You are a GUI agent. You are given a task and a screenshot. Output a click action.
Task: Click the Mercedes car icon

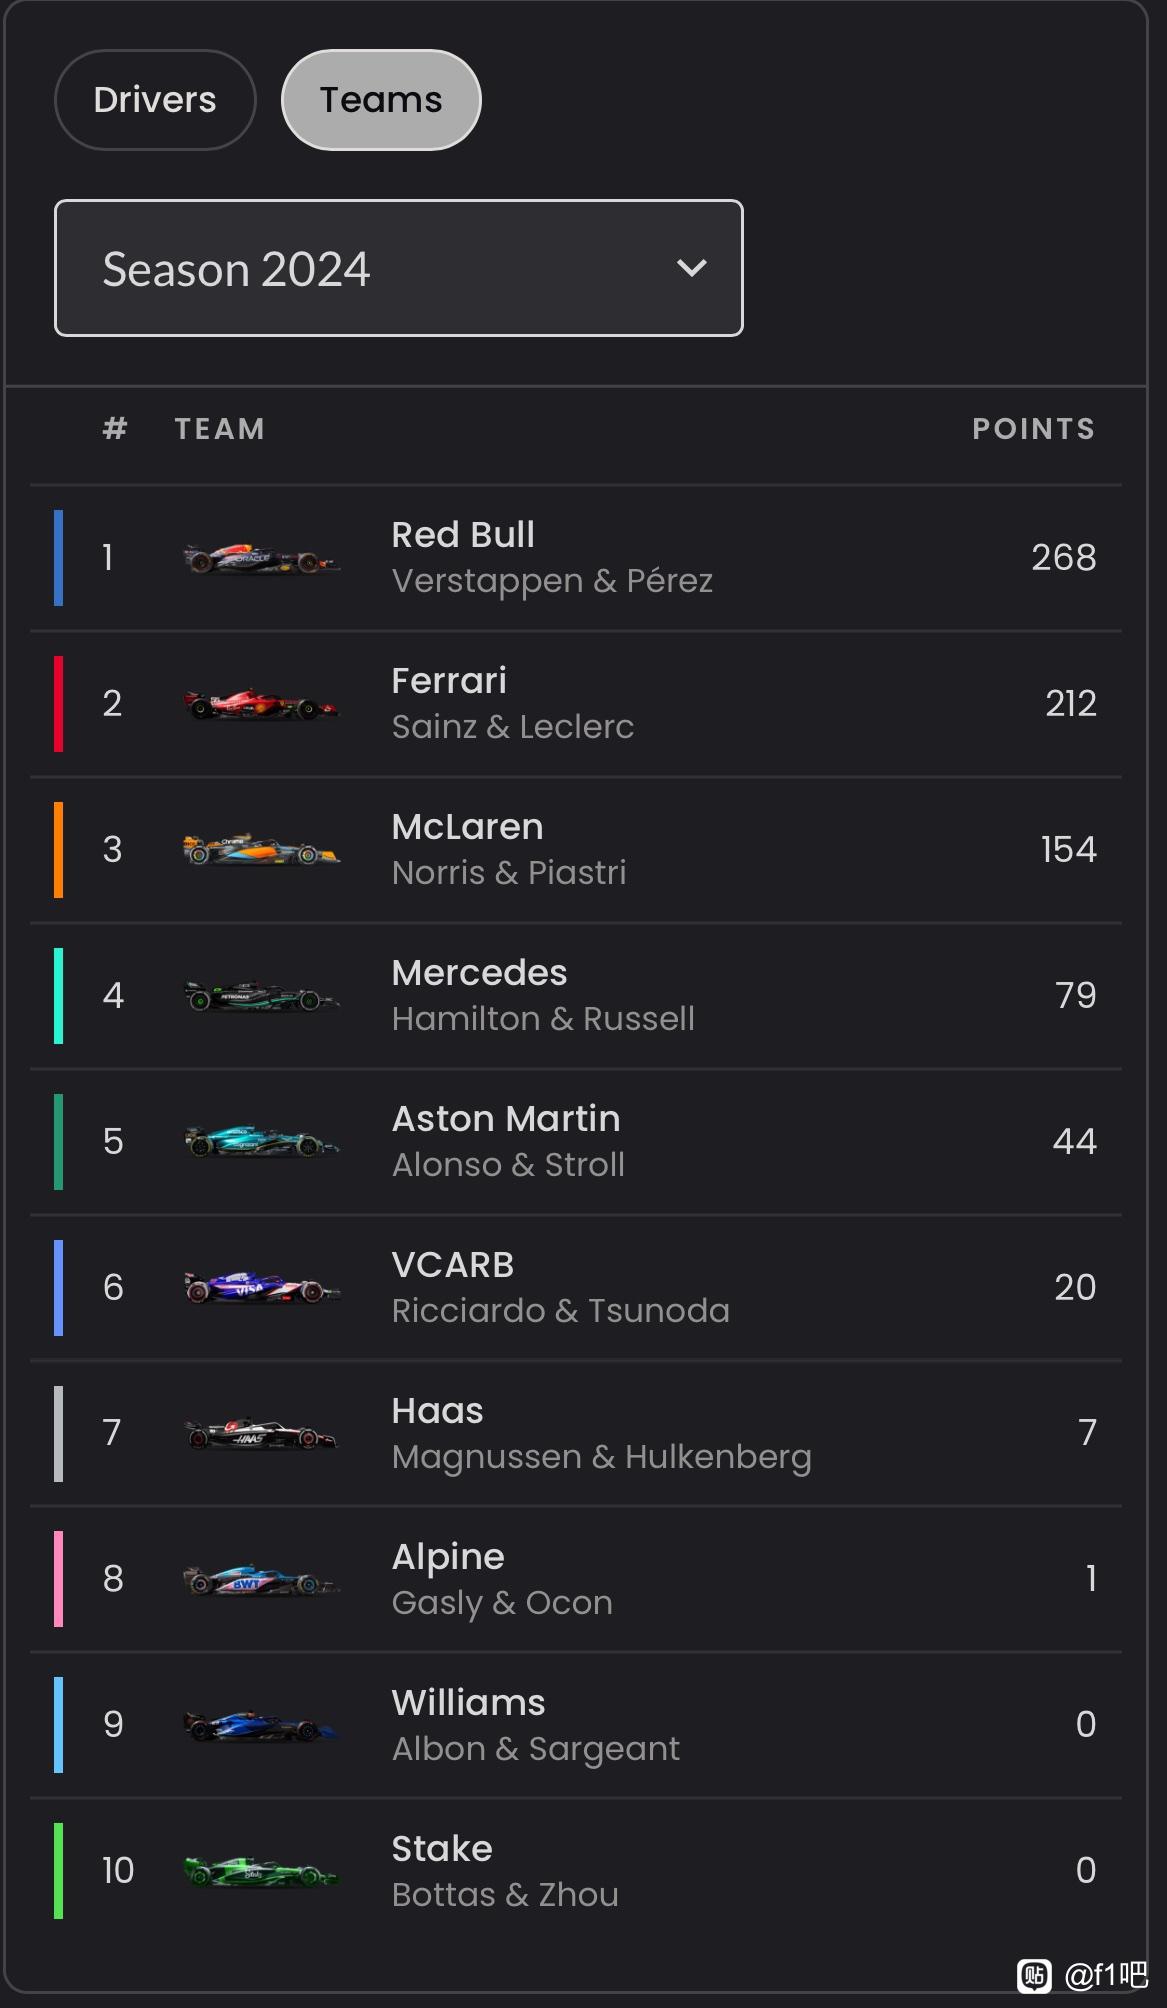pyautogui.click(x=262, y=996)
